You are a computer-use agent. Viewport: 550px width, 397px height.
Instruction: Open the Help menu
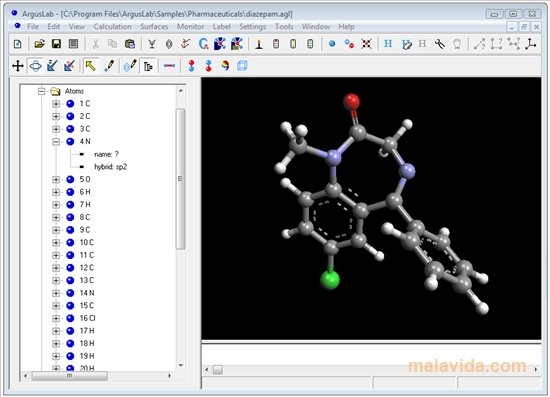tap(346, 27)
